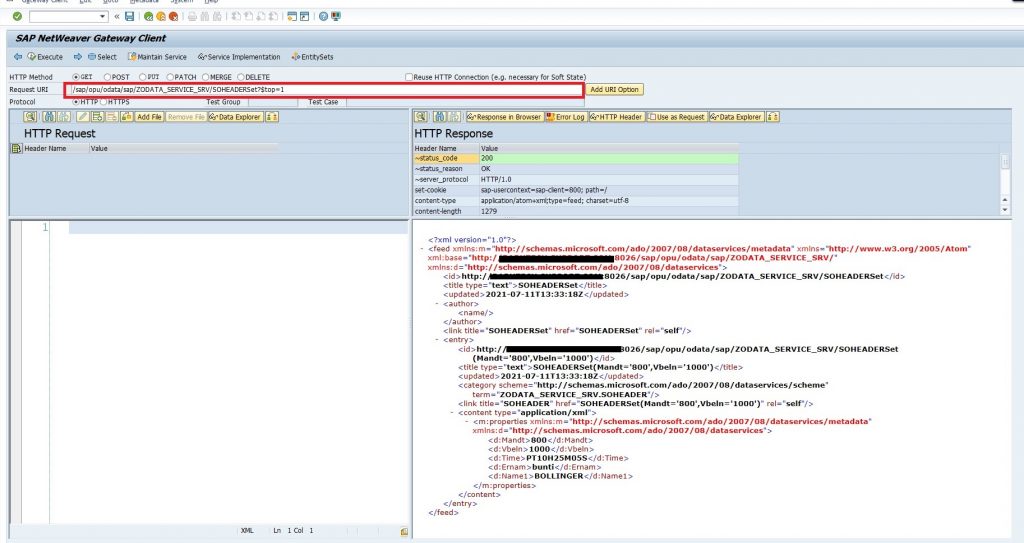Click the Print icon in the toolbar
The height and width of the screenshot is (543, 1024).
192,16
